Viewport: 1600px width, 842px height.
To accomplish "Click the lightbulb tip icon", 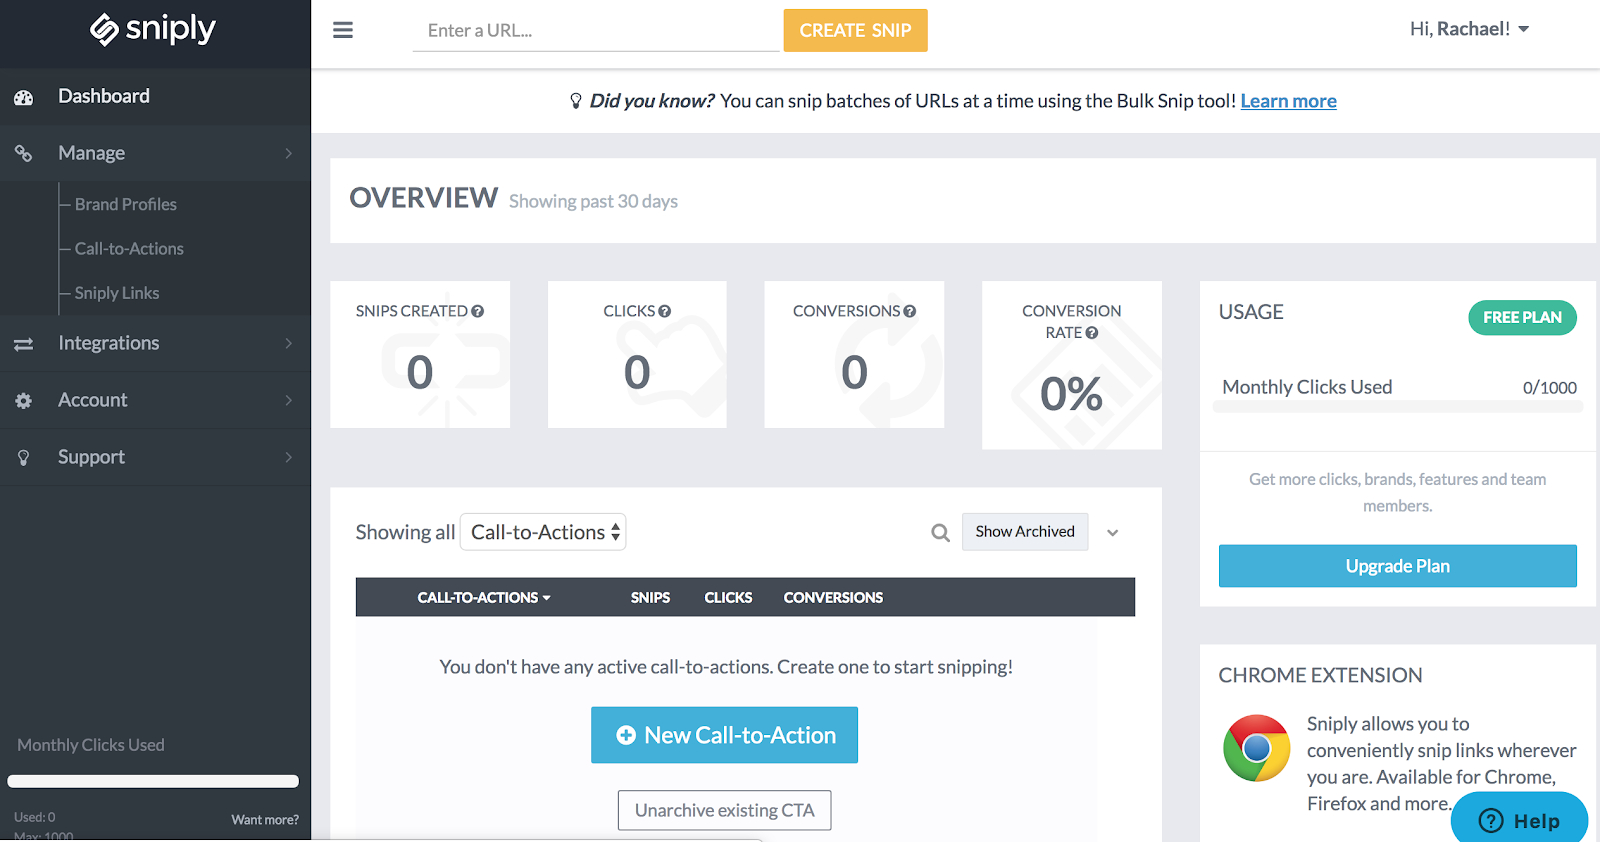I will click(x=576, y=101).
